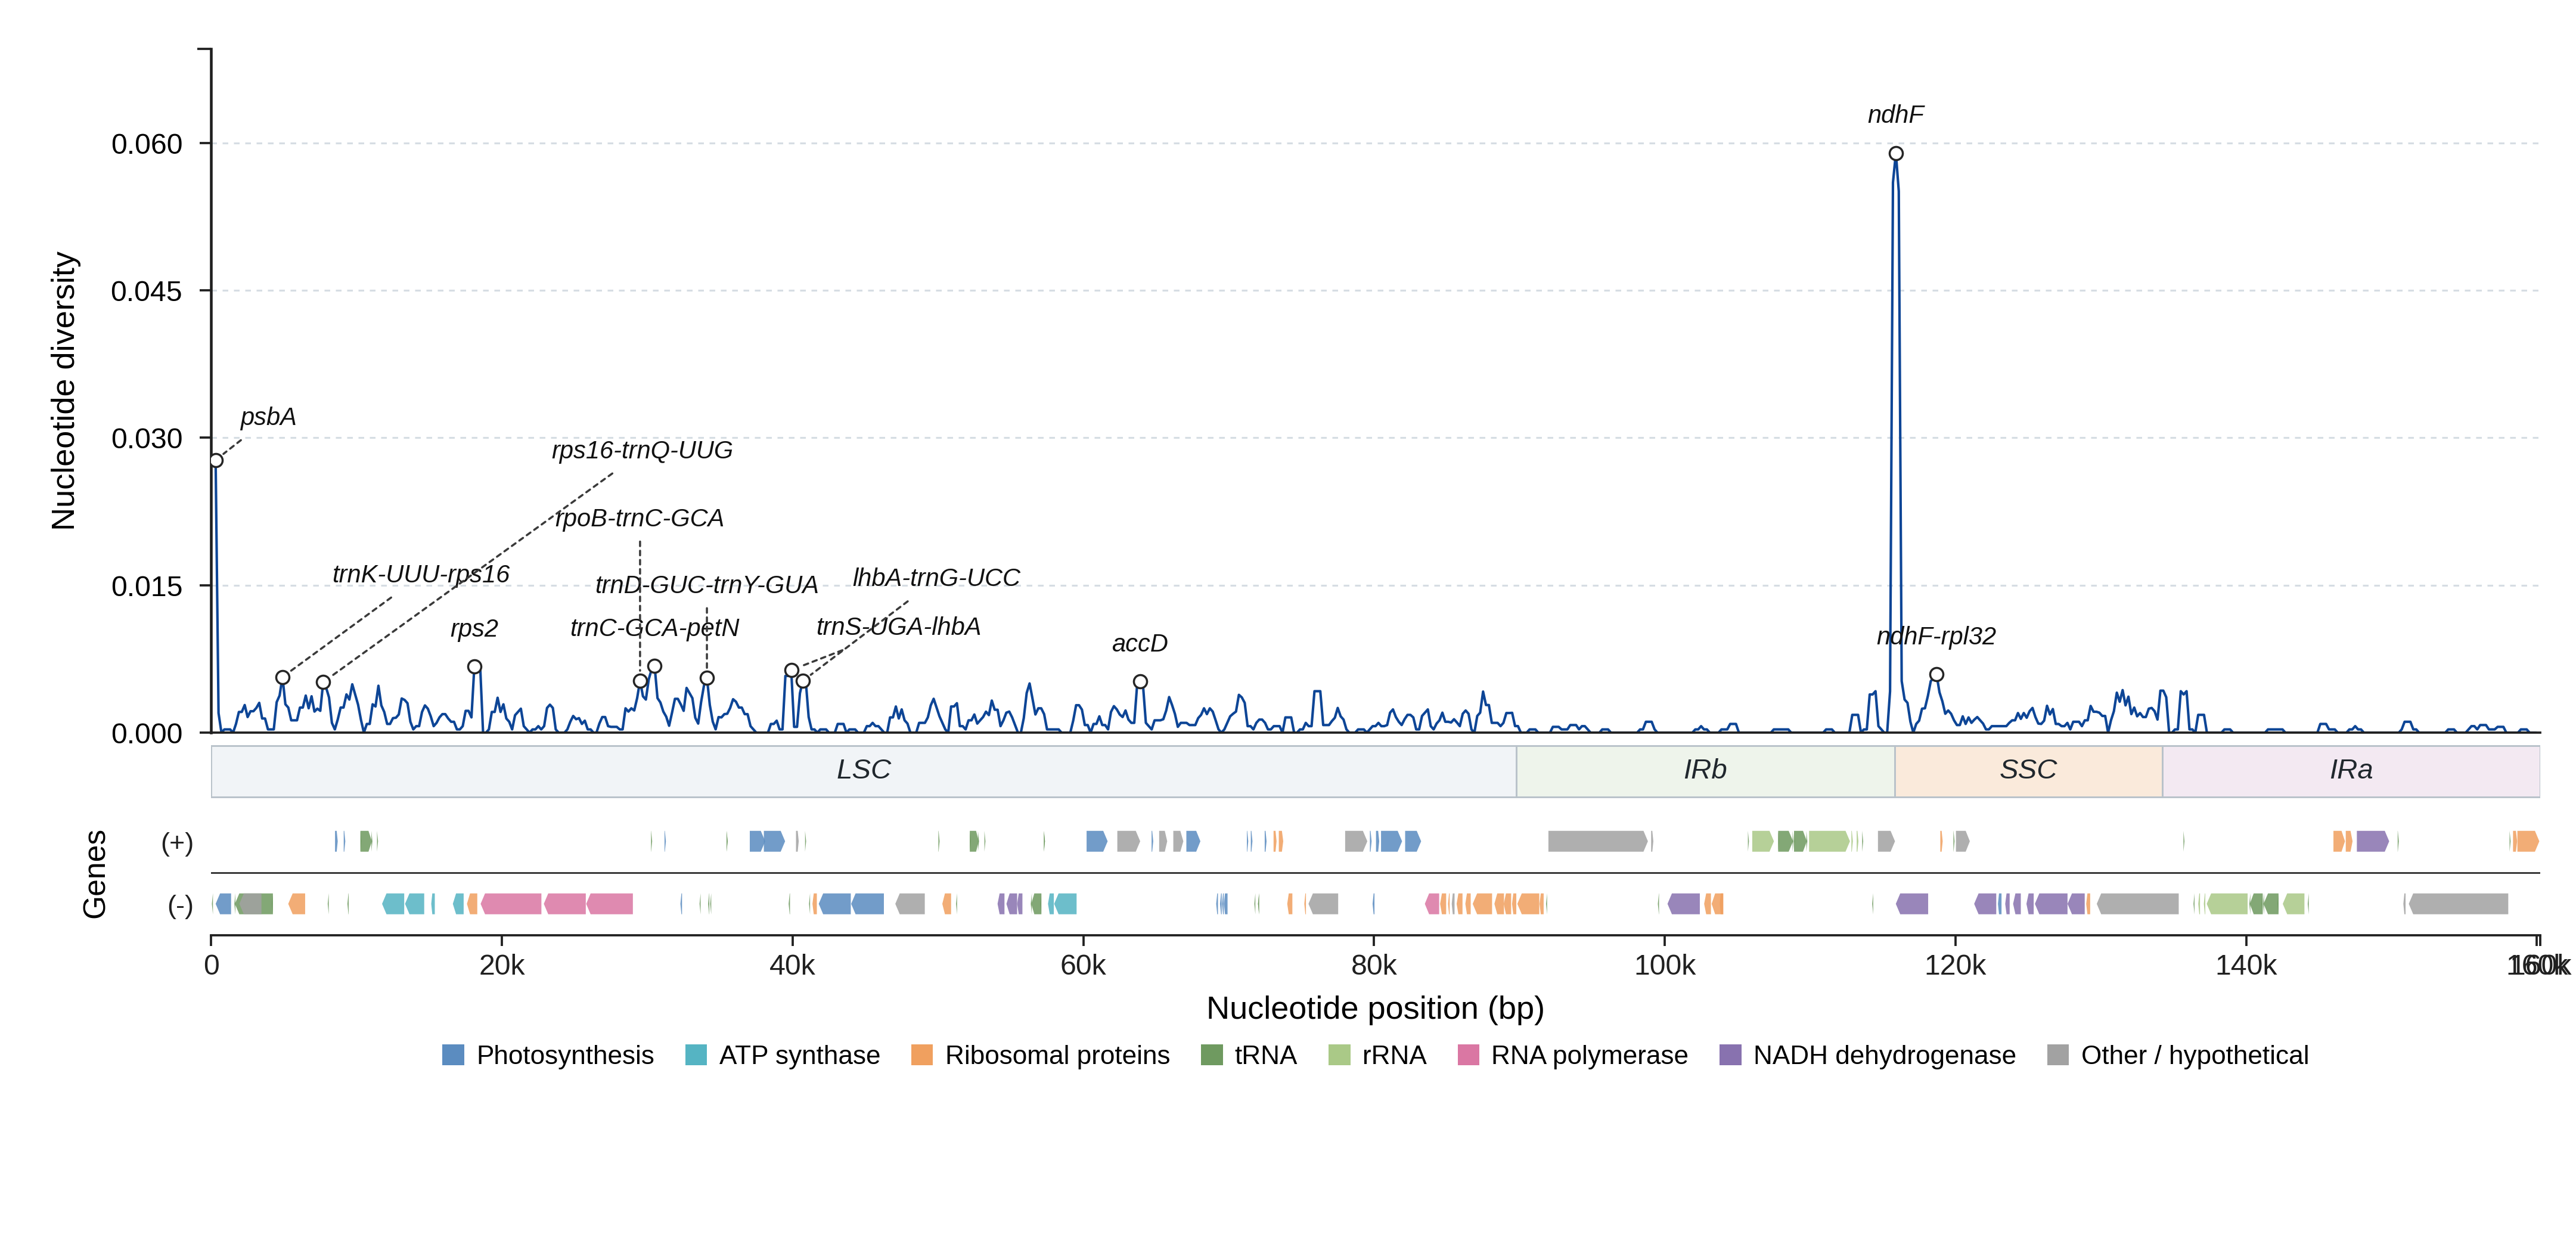Click the 0.045 y-axis tick label
Viewport: 2576px width, 1253px height.
pyautogui.click(x=147, y=291)
